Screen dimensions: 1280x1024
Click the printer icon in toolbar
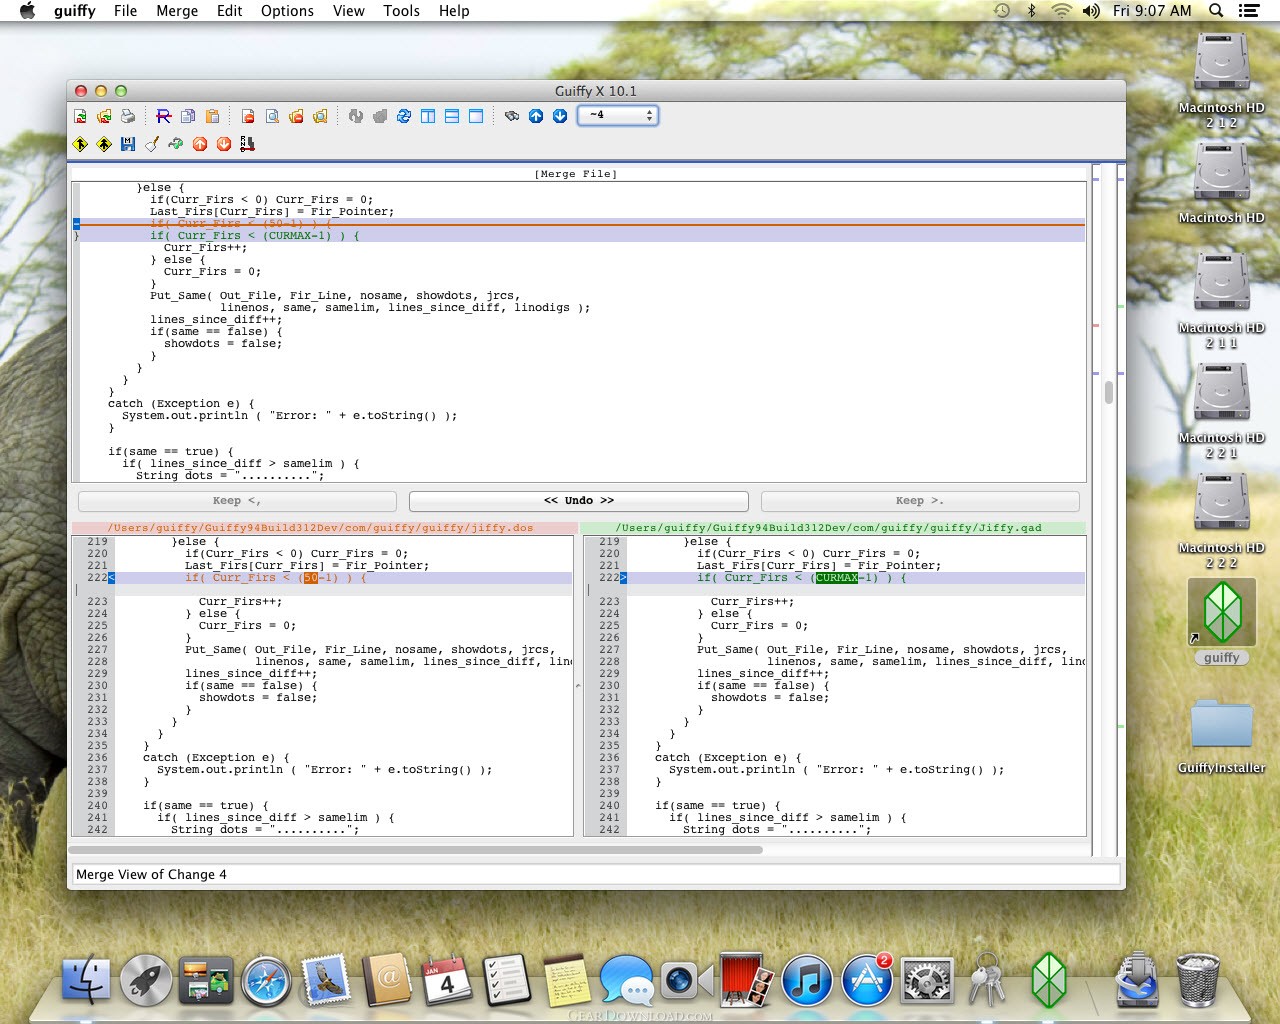(128, 116)
